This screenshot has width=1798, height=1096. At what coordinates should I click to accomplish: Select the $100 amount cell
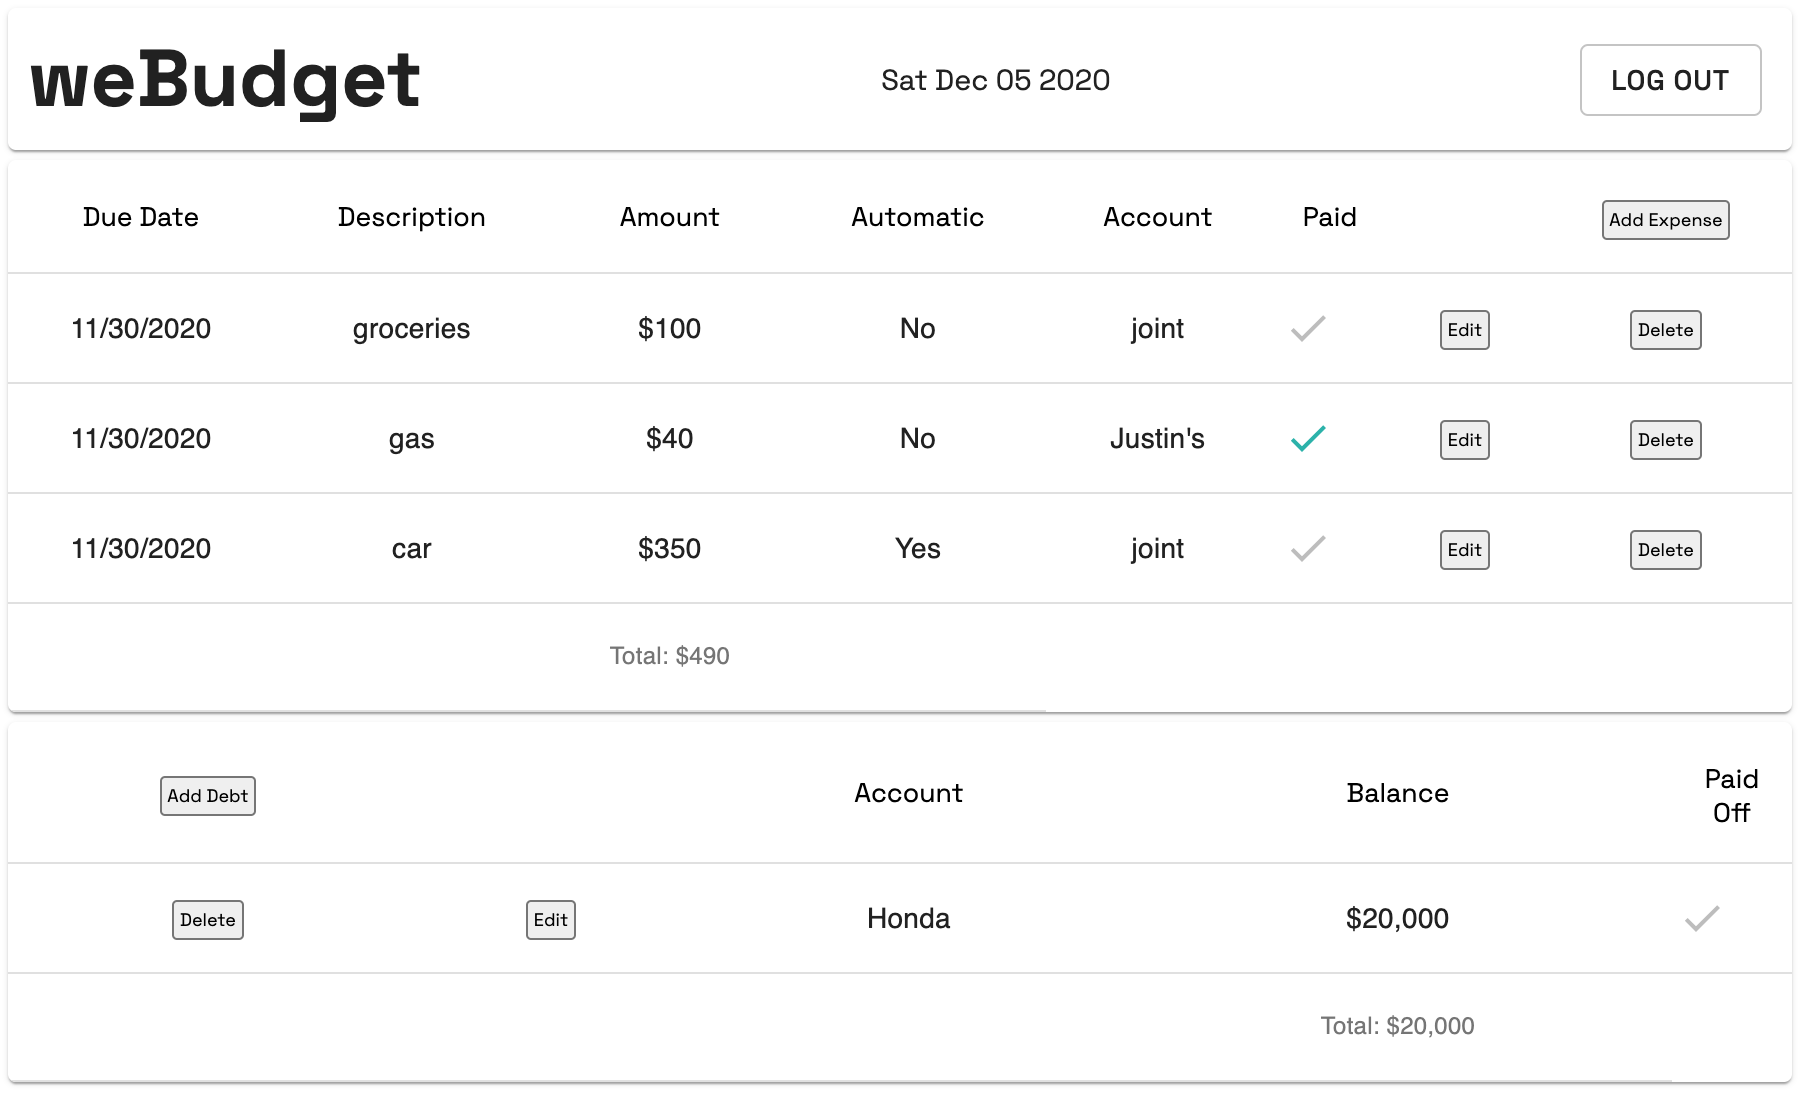669,329
